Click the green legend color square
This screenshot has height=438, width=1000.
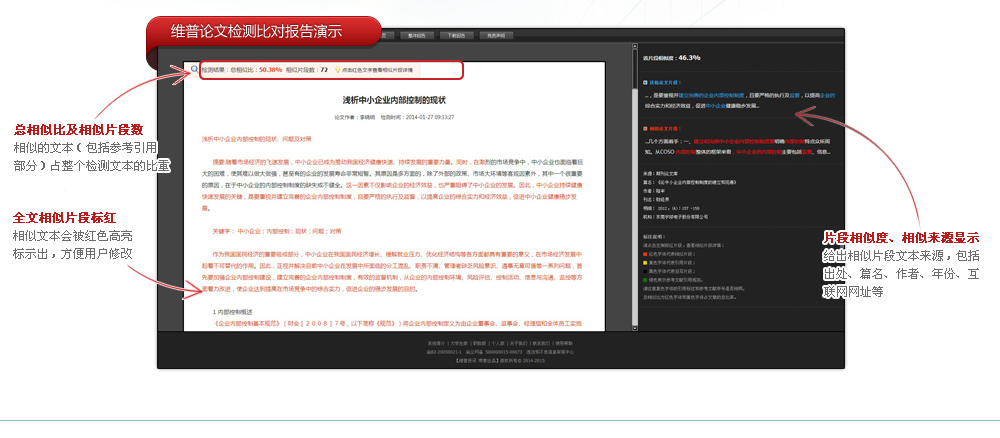pyautogui.click(x=645, y=280)
